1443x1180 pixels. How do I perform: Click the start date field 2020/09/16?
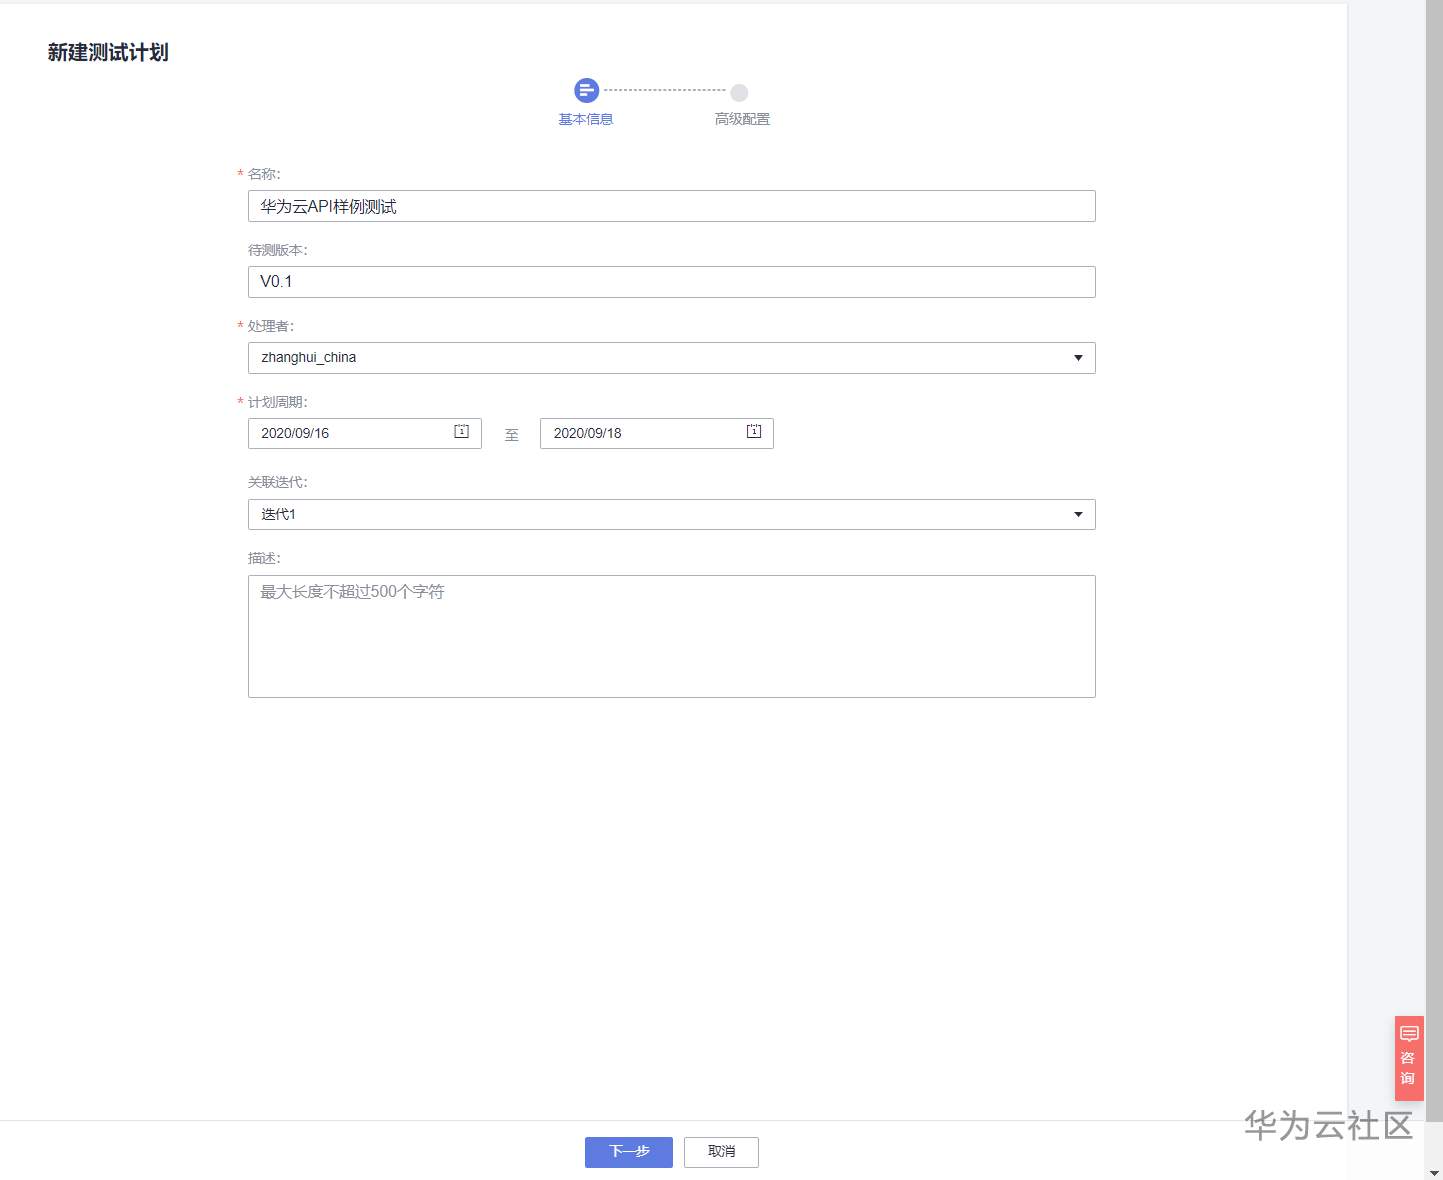point(350,433)
